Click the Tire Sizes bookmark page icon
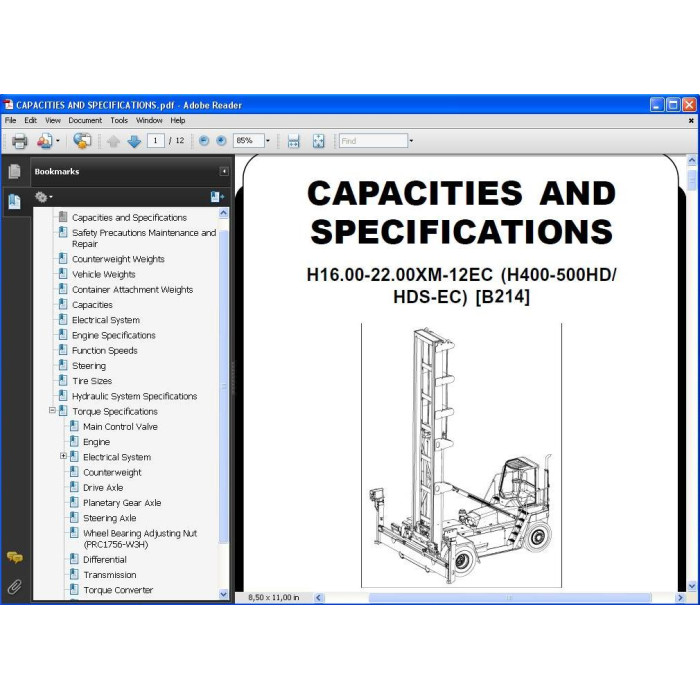Screen dimensions: 700x700 63,380
